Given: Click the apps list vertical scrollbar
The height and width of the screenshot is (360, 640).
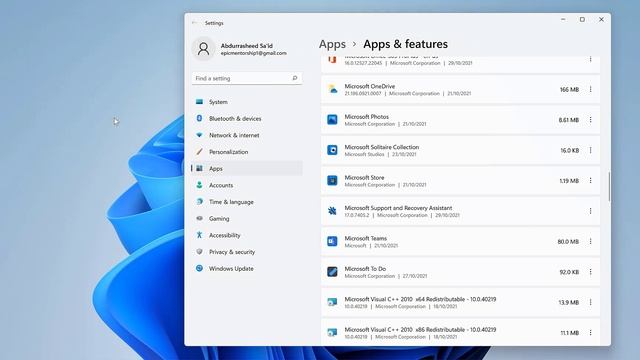Looking at the screenshot, I should pos(609,187).
